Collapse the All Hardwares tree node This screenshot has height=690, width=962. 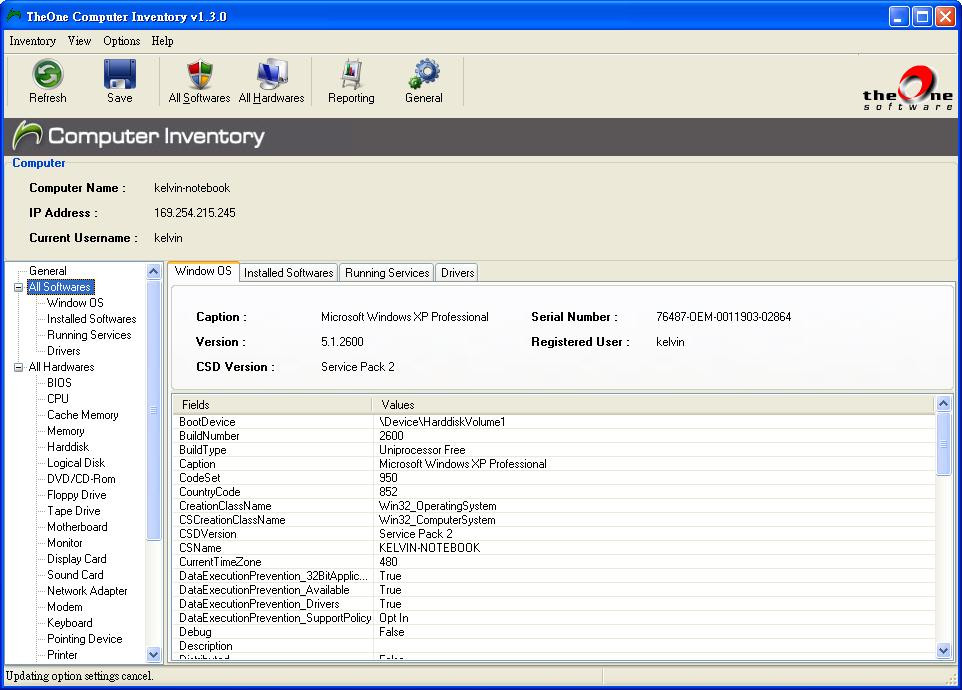[18, 367]
